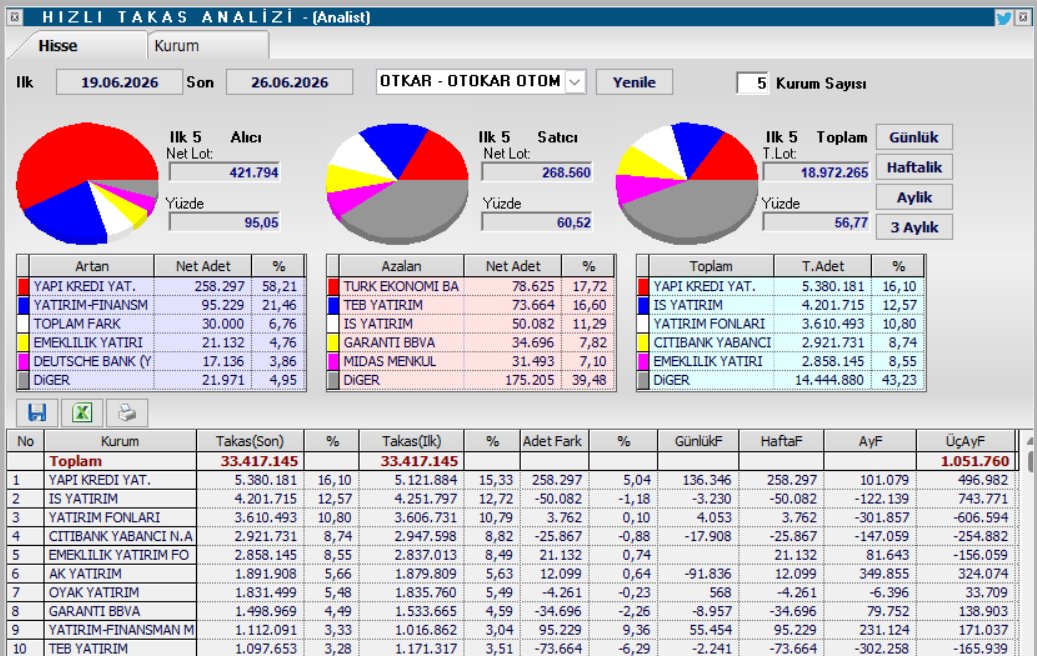Image resolution: width=1037 pixels, height=656 pixels.
Task: Click gray swatch beside DiGER in Toplam table
Action: pyautogui.click(x=643, y=380)
